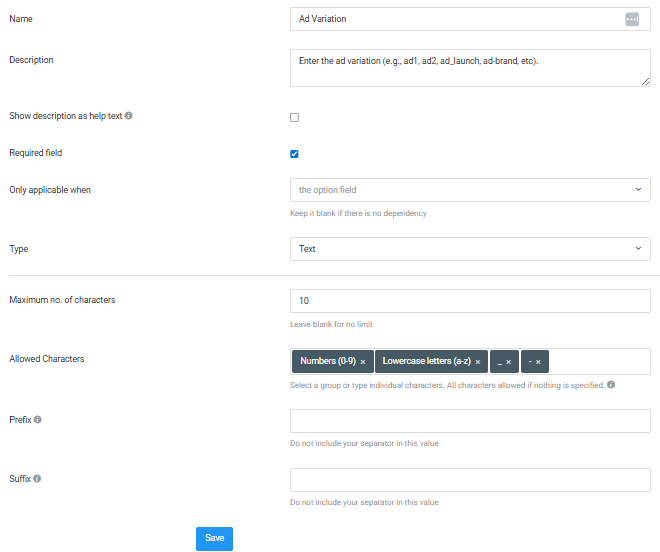660x552 pixels.
Task: Click info icon beside Show description as help text
Action: [x=129, y=115]
